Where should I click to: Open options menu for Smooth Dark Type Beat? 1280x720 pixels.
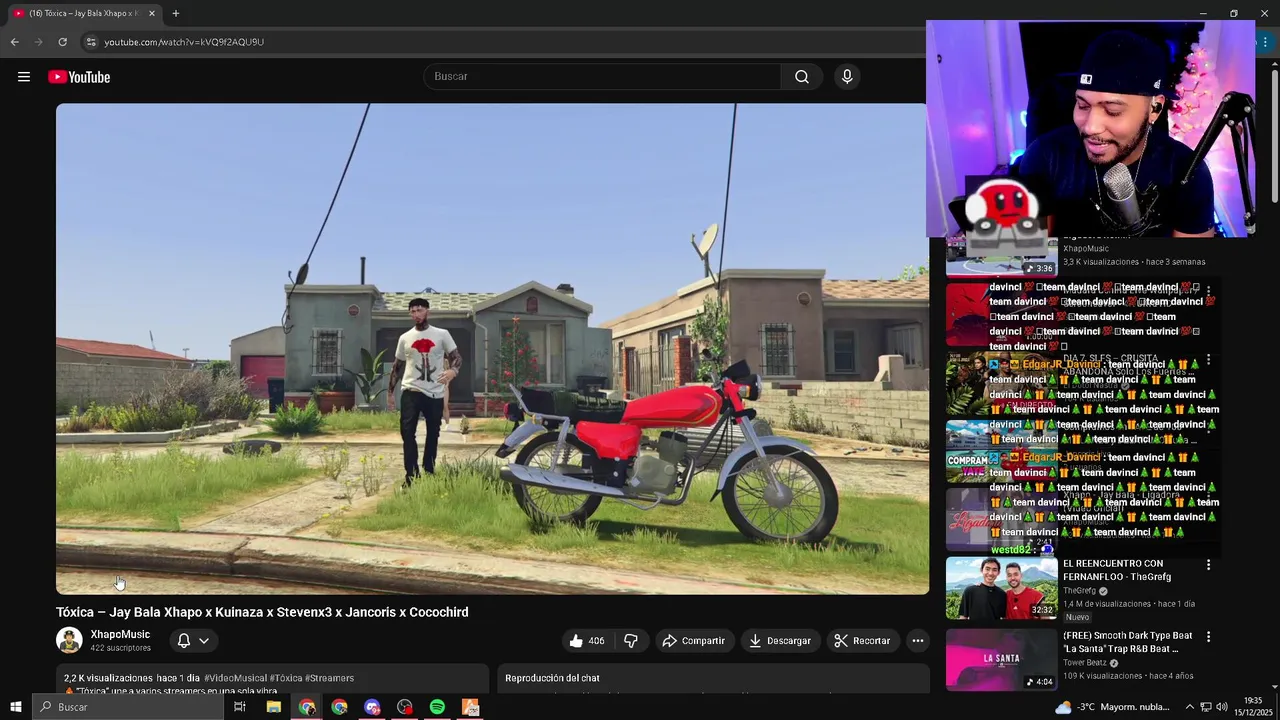(1208, 637)
